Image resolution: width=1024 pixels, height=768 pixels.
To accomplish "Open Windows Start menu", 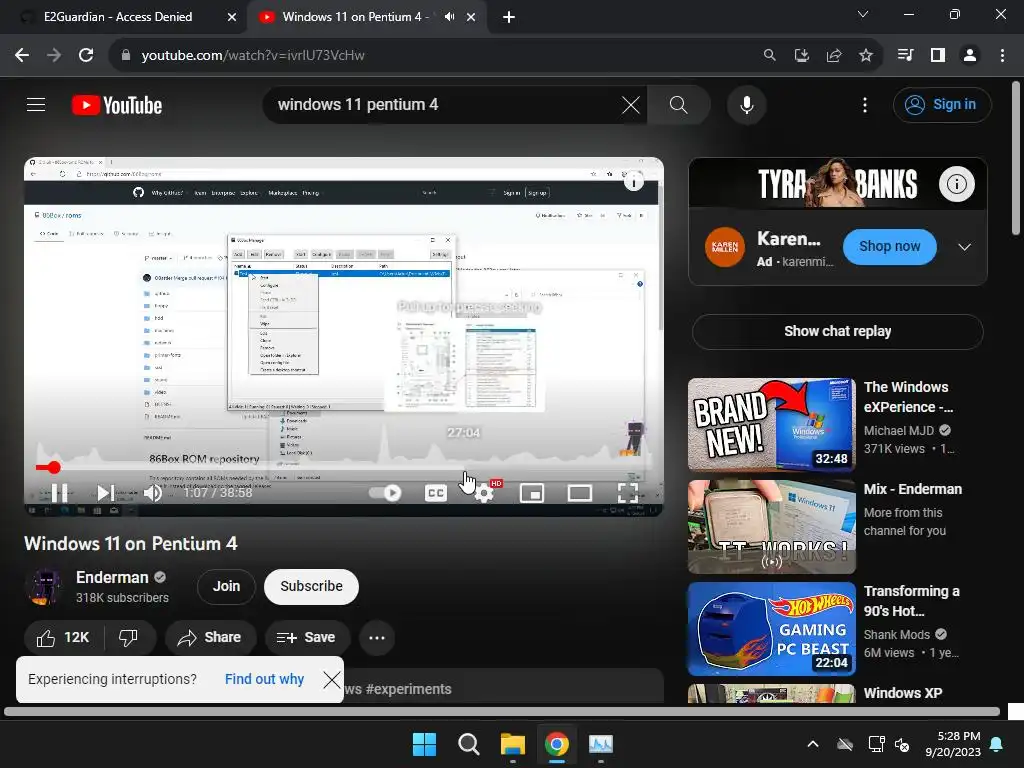I will 424,744.
